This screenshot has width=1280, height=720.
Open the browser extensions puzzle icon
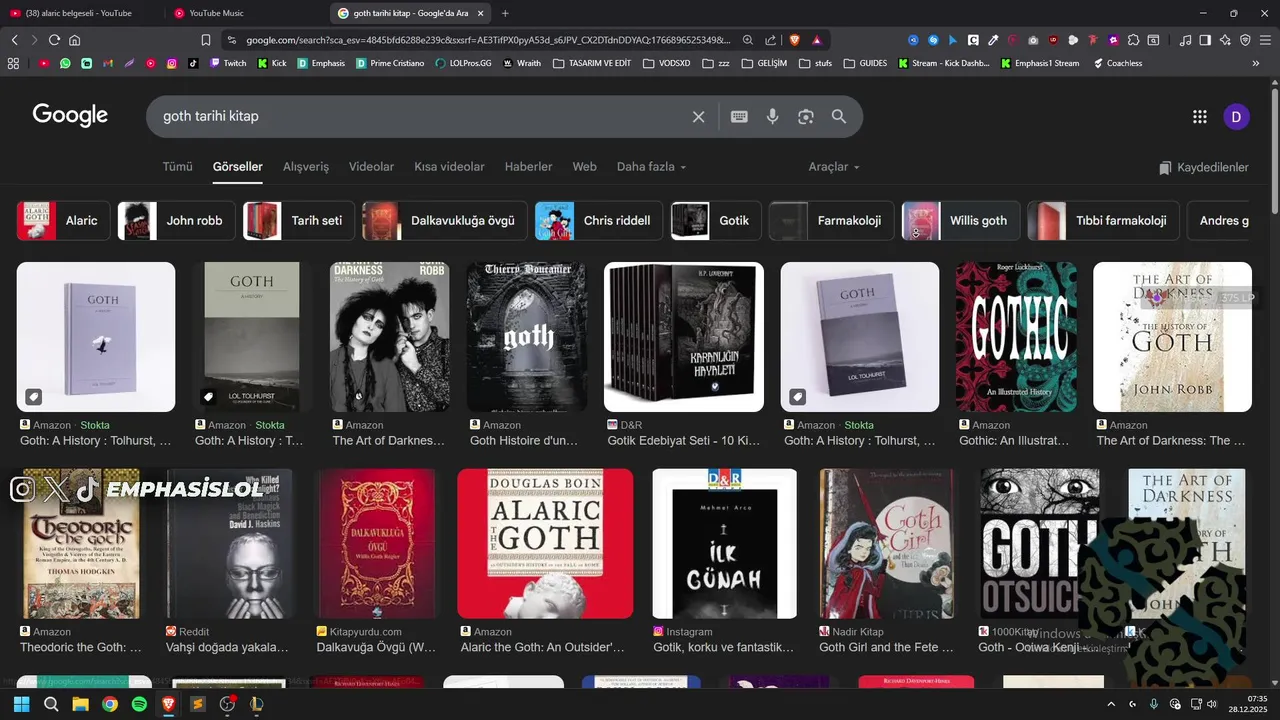pyautogui.click(x=1133, y=40)
